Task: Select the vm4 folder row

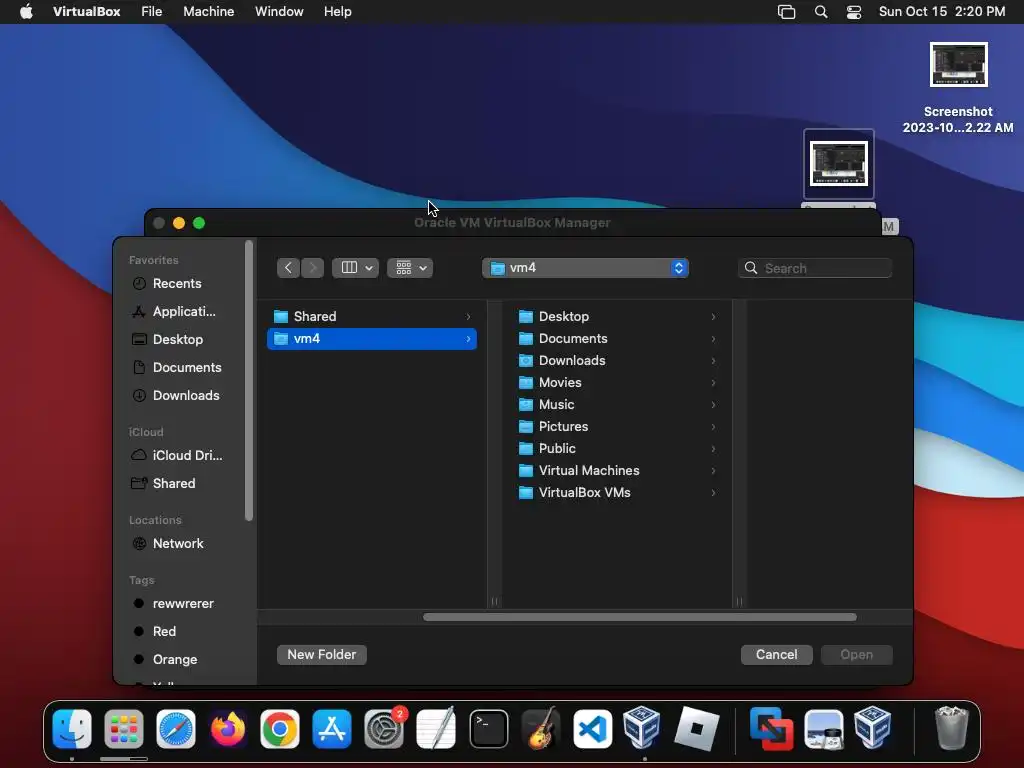Action: (372, 339)
